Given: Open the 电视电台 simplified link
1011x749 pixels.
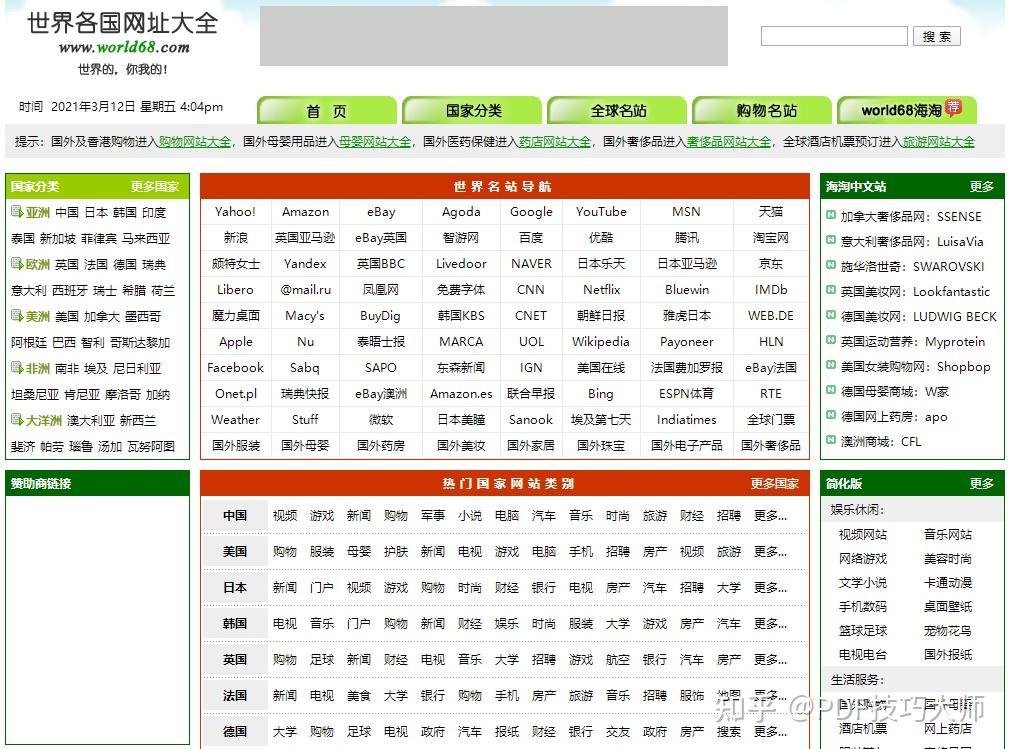Looking at the screenshot, I should coord(863,655).
